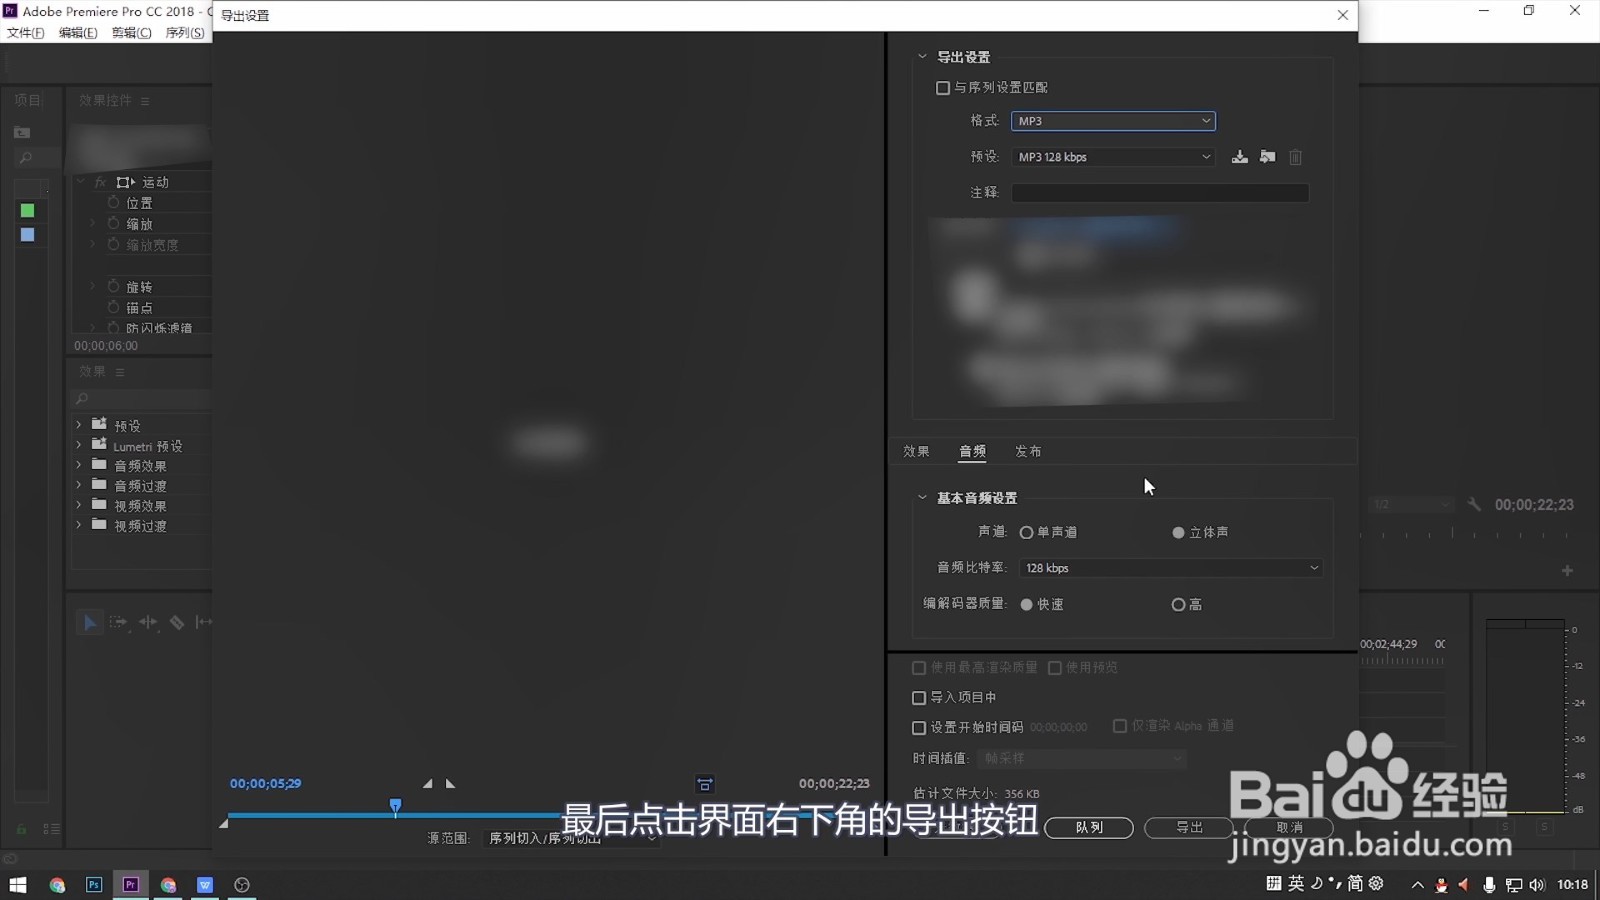Select 单声道 channel option
The image size is (1600, 900).
[x=1027, y=532]
